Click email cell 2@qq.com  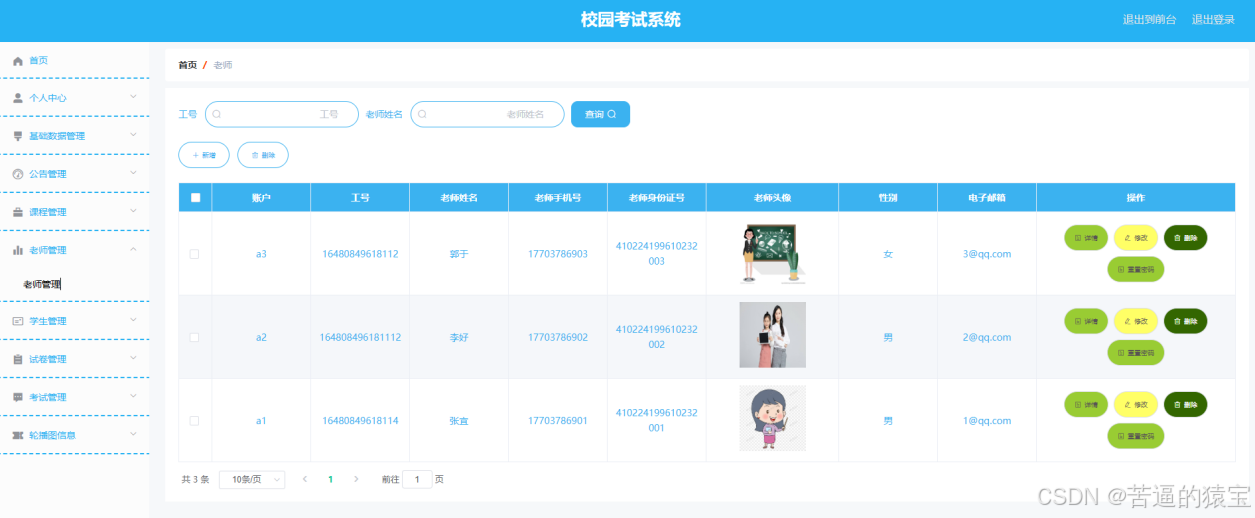[987, 337]
